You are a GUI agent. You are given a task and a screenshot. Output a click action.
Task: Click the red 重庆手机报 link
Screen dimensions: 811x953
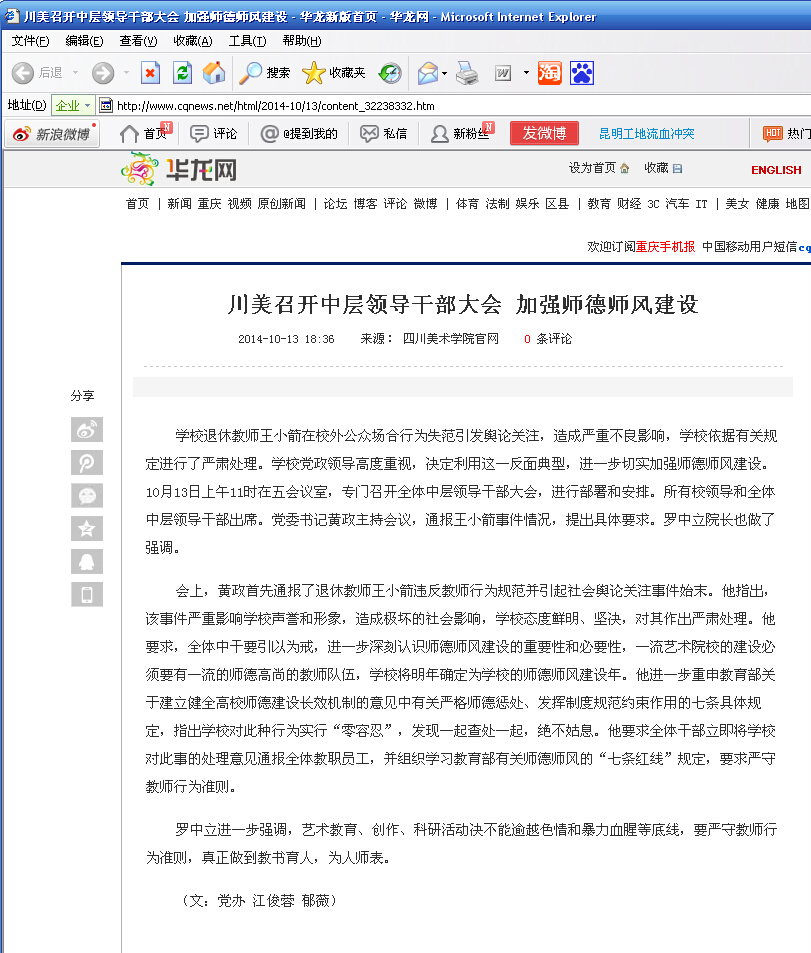(665, 247)
